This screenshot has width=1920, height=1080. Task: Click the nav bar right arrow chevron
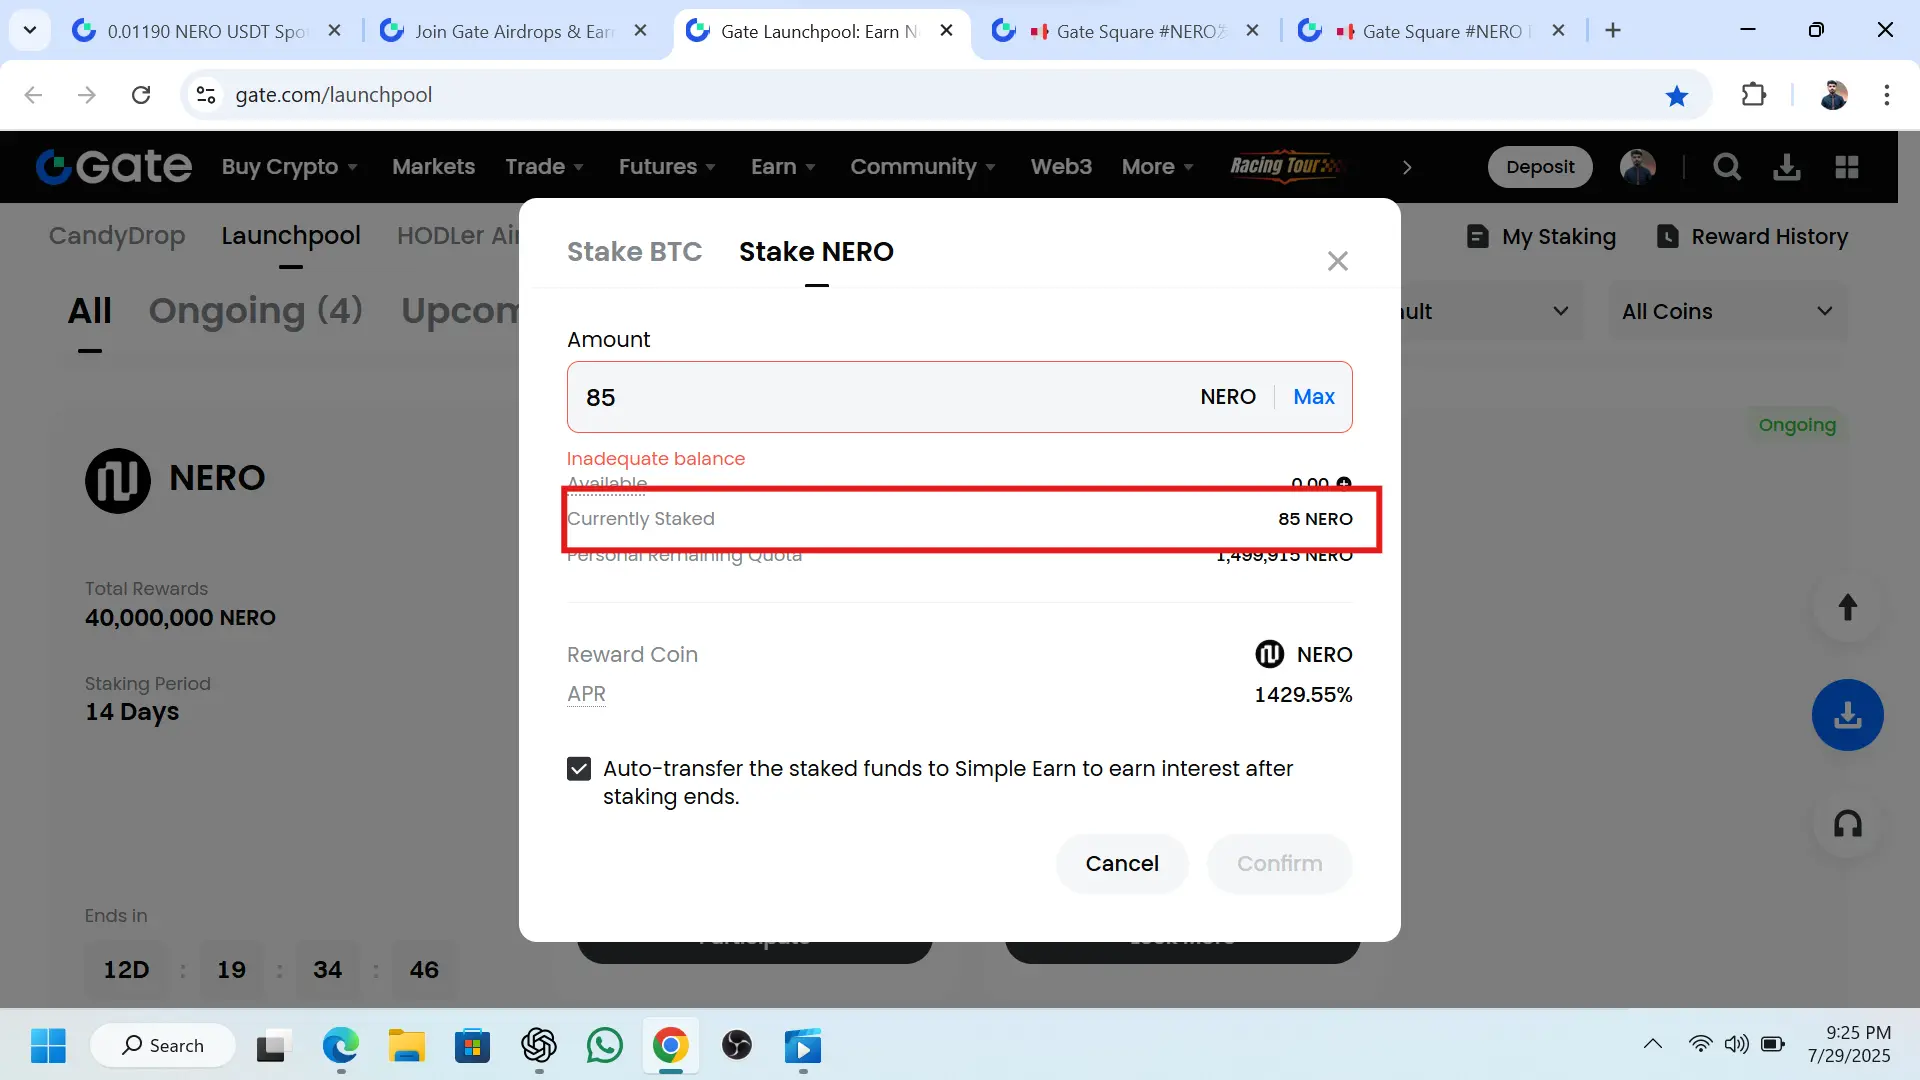pos(1407,167)
